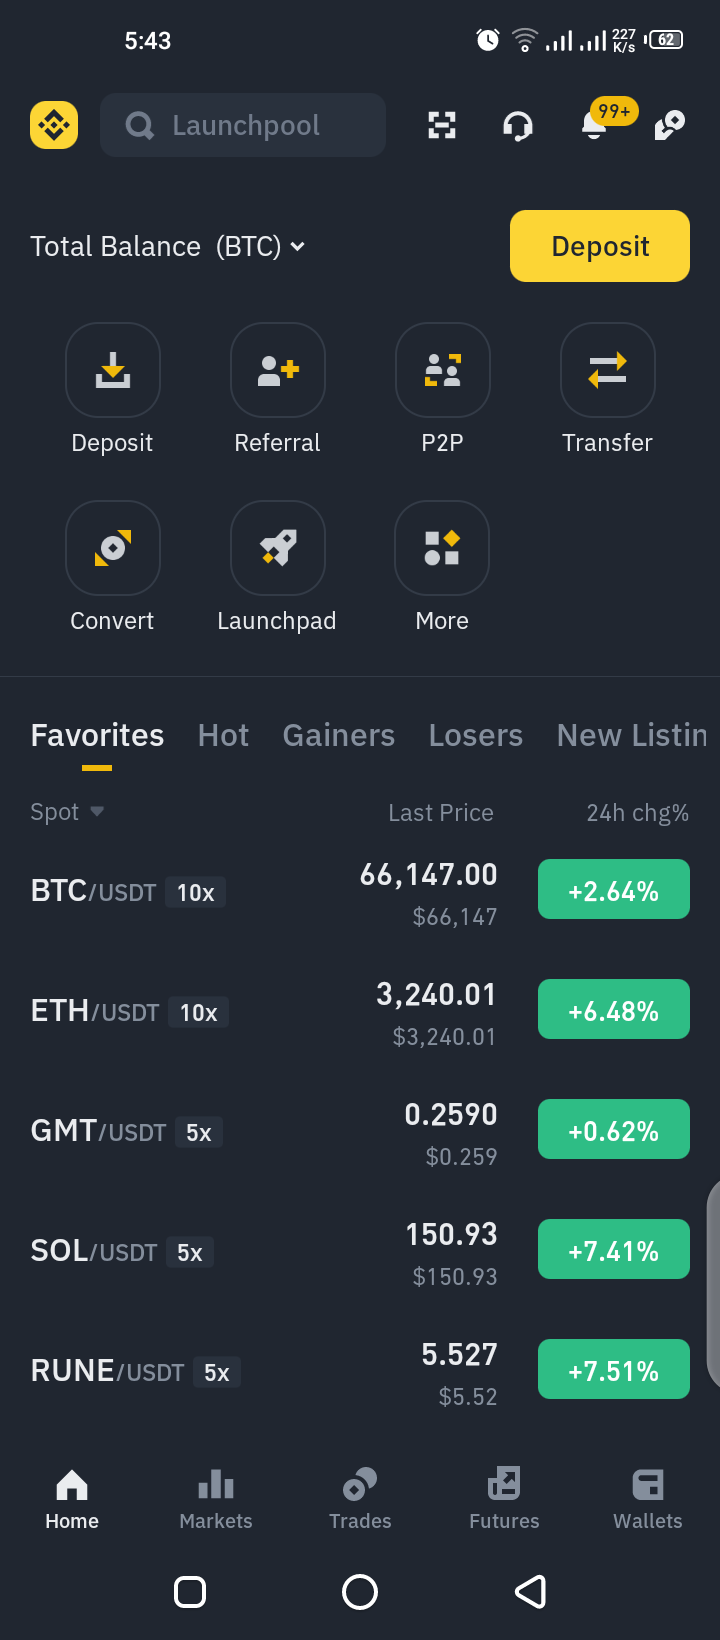Open the Convert shortcut icon

pyautogui.click(x=113, y=548)
